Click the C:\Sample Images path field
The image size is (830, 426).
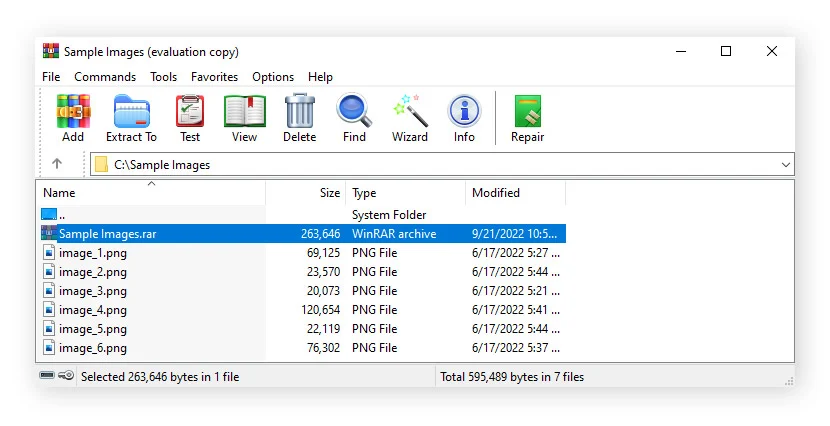coord(443,165)
